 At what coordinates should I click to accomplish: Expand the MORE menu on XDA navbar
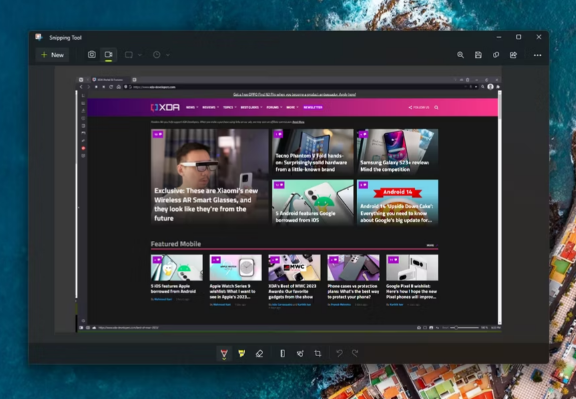point(292,107)
